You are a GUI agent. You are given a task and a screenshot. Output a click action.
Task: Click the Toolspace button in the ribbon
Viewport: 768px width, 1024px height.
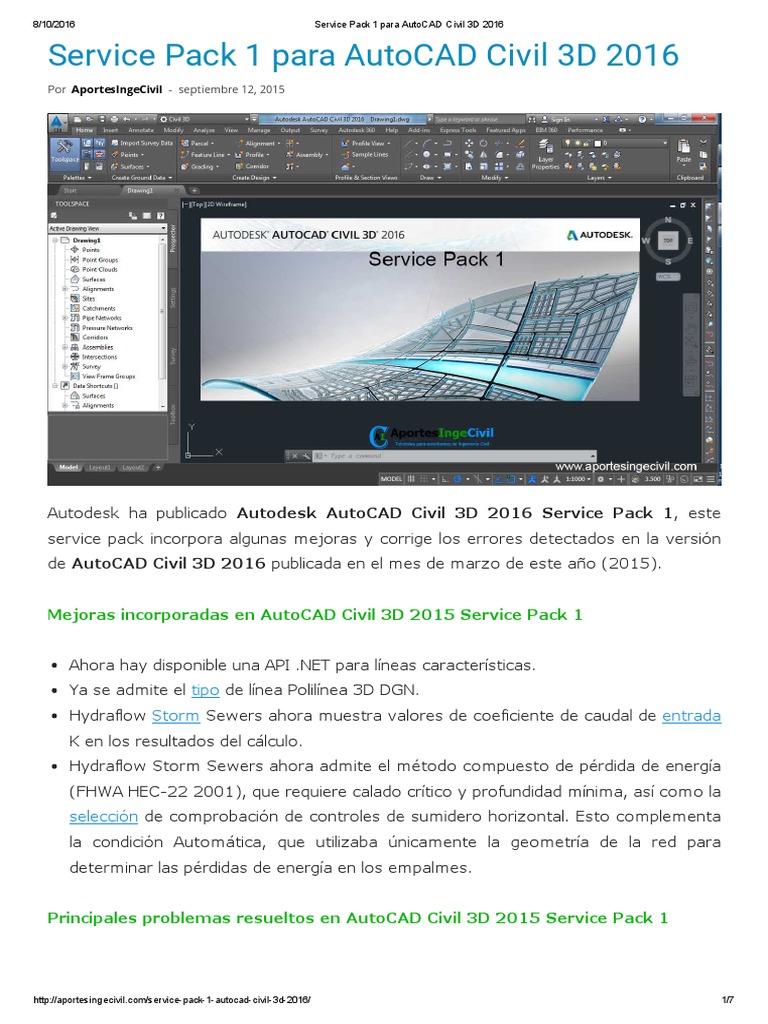click(x=64, y=153)
